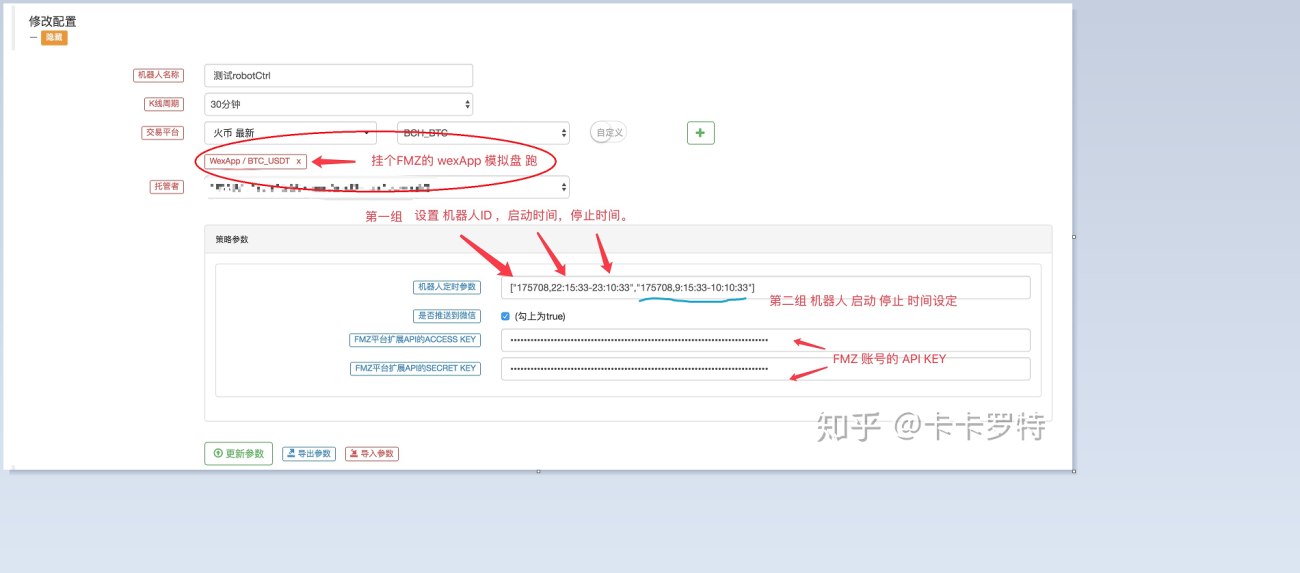This screenshot has width=1300, height=573.
Task: Open the 托管者 docker dropdown
Action: point(387,187)
